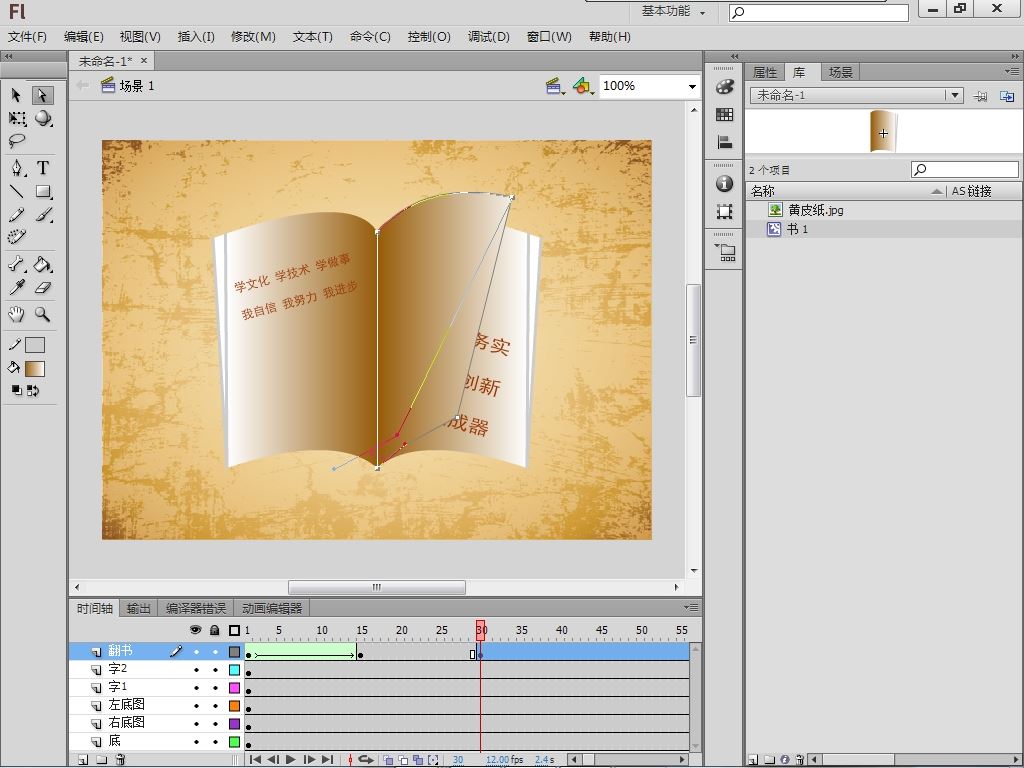The height and width of the screenshot is (768, 1024).
Task: Go to first frame button
Action: pyautogui.click(x=255, y=760)
